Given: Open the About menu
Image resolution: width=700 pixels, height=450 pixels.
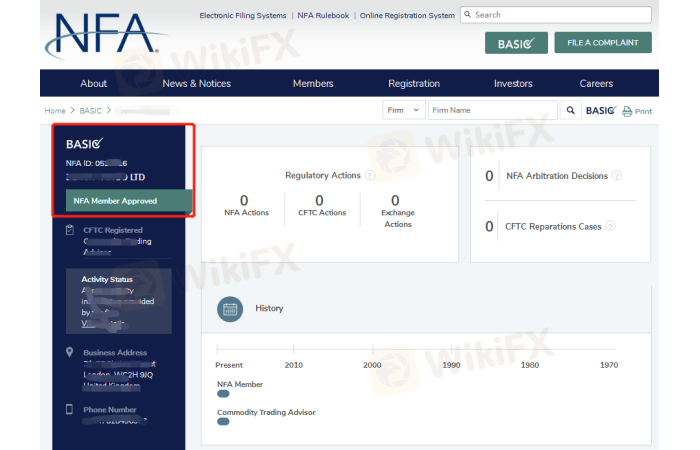Looking at the screenshot, I should tap(93, 83).
